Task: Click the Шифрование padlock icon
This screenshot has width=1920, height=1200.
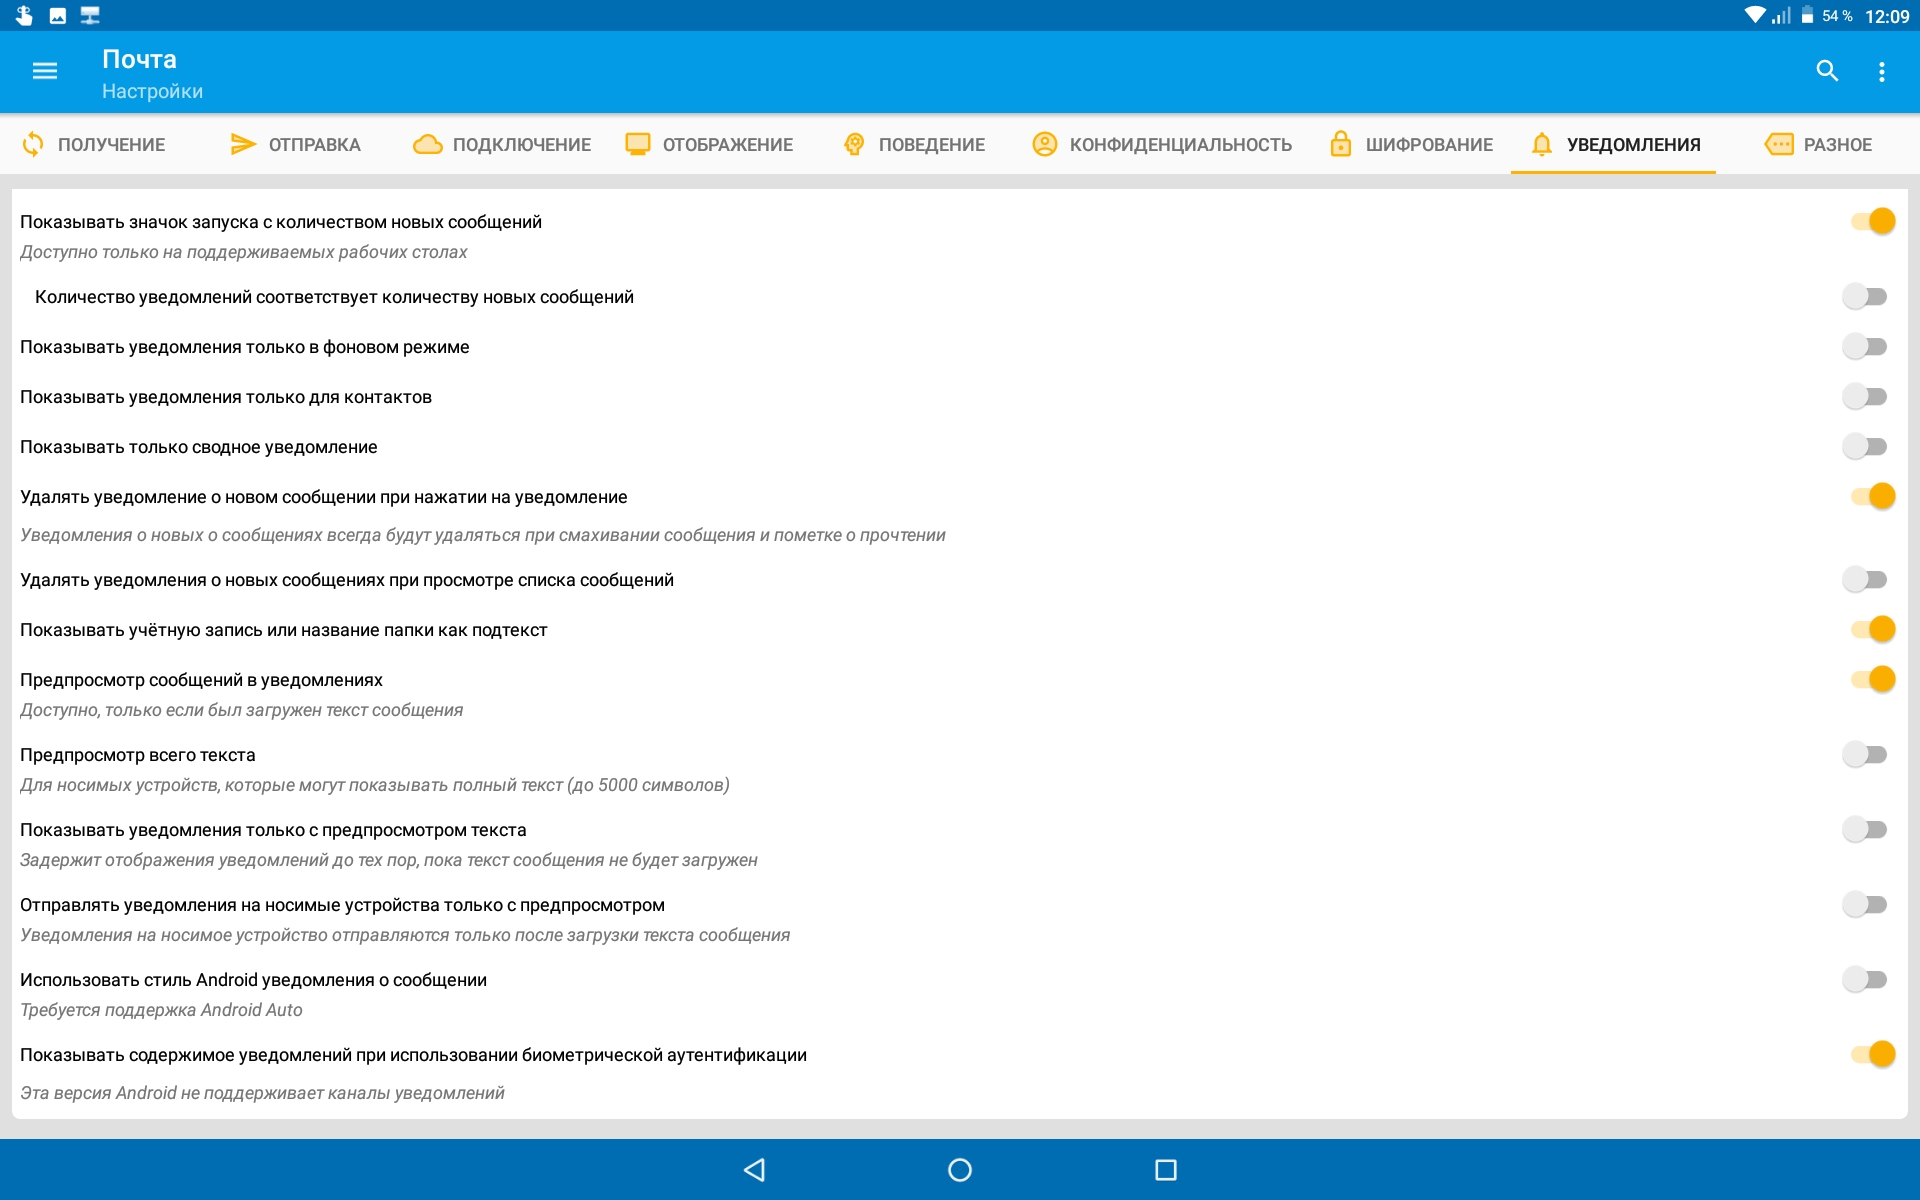Action: [x=1340, y=144]
